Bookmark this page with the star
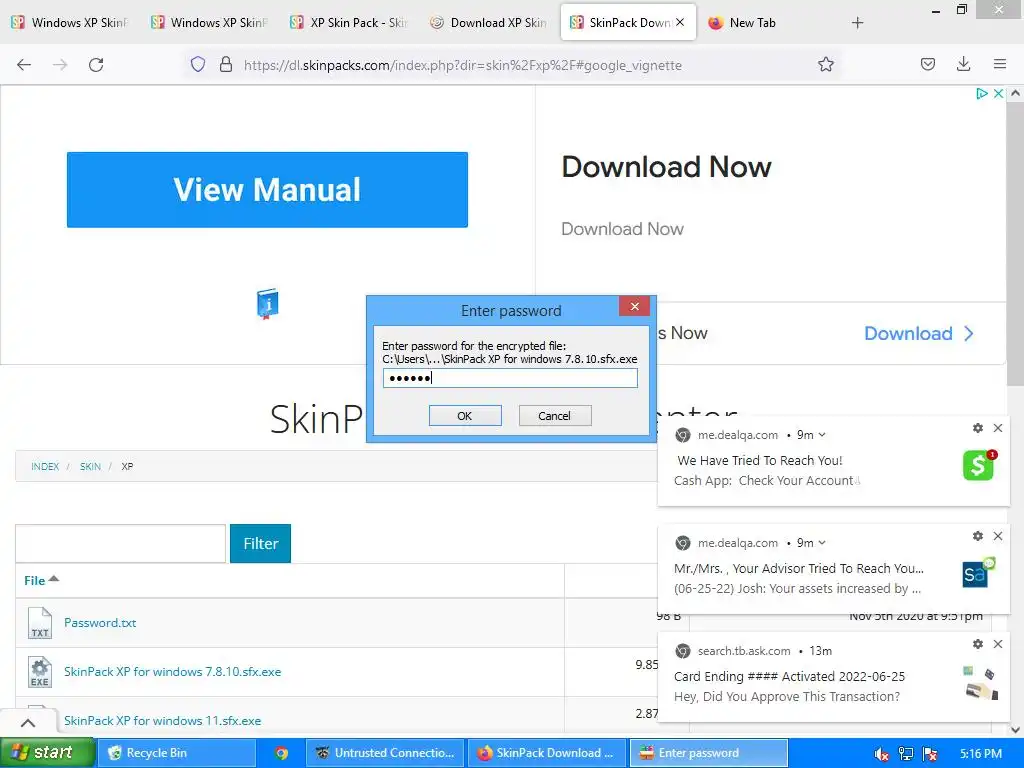This screenshot has width=1024, height=768. point(825,65)
